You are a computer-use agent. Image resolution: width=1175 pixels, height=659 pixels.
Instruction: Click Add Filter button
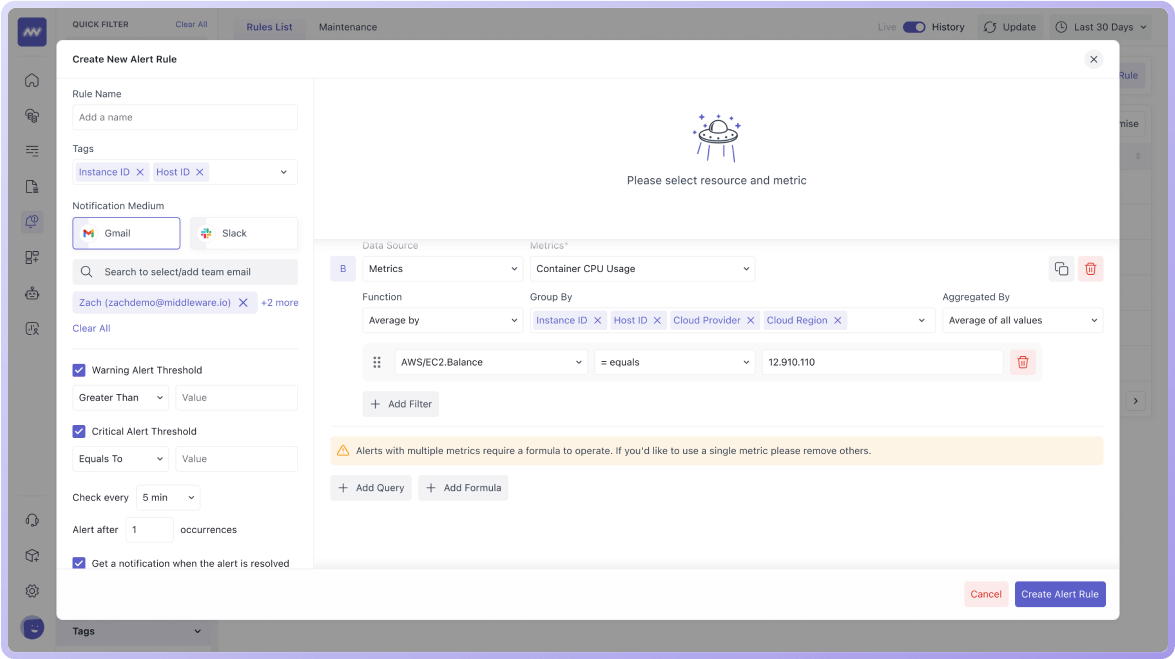401,404
